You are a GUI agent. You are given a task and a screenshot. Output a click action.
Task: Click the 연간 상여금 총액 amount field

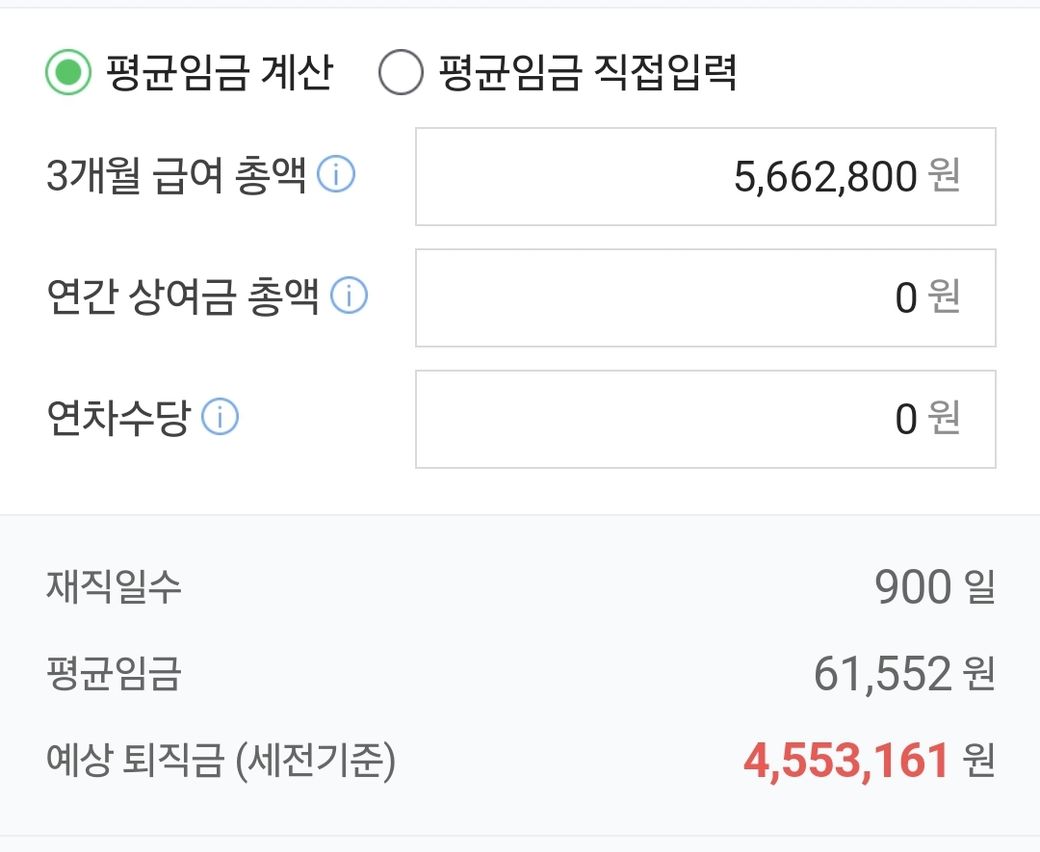pyautogui.click(x=704, y=298)
